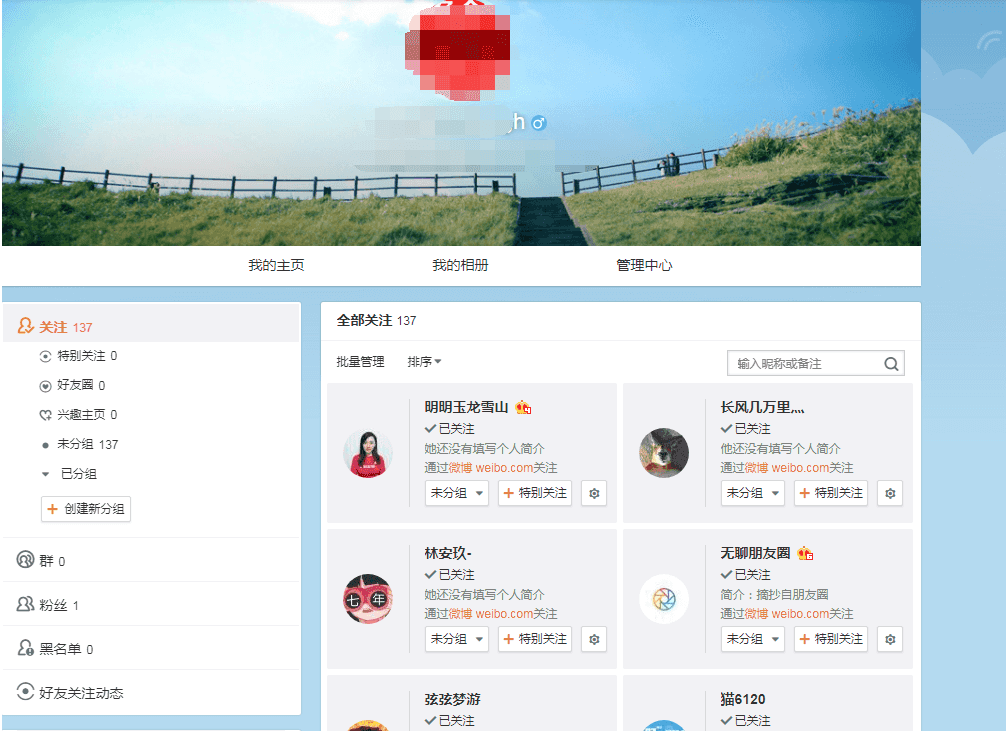The width and height of the screenshot is (1006, 731).
Task: Open 林安玖- profile name link
Action: click(x=448, y=553)
